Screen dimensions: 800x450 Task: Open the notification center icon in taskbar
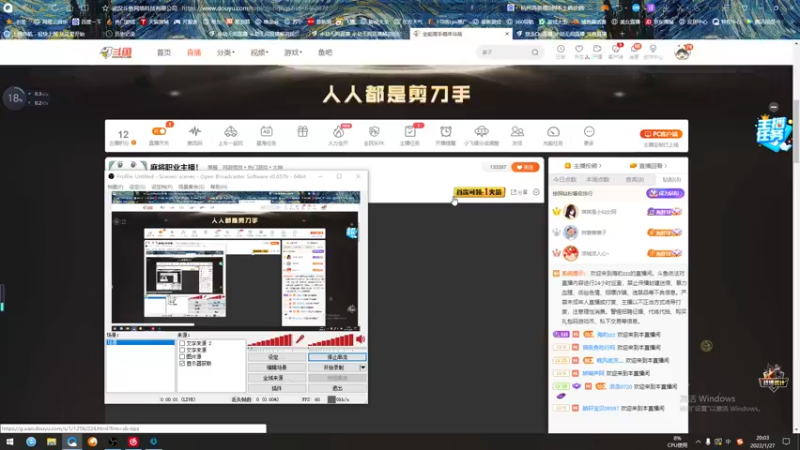pyautogui.click(x=786, y=442)
